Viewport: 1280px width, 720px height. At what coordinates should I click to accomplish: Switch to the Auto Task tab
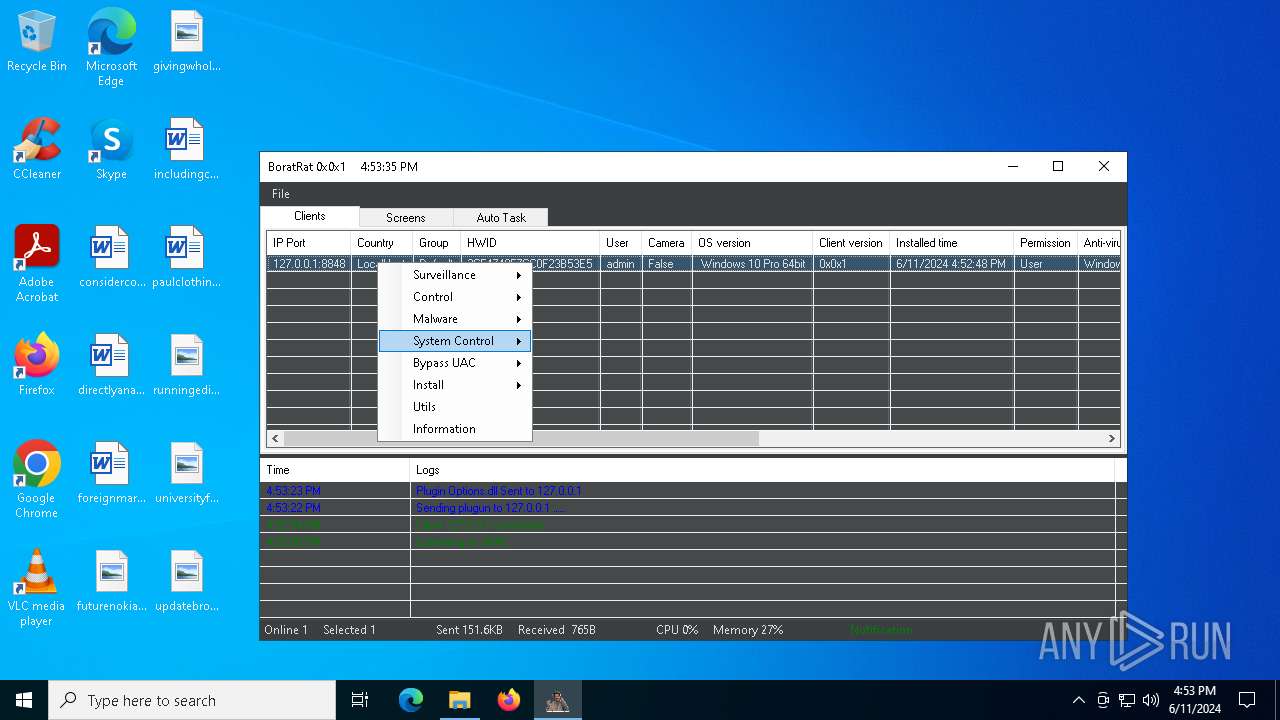click(501, 217)
